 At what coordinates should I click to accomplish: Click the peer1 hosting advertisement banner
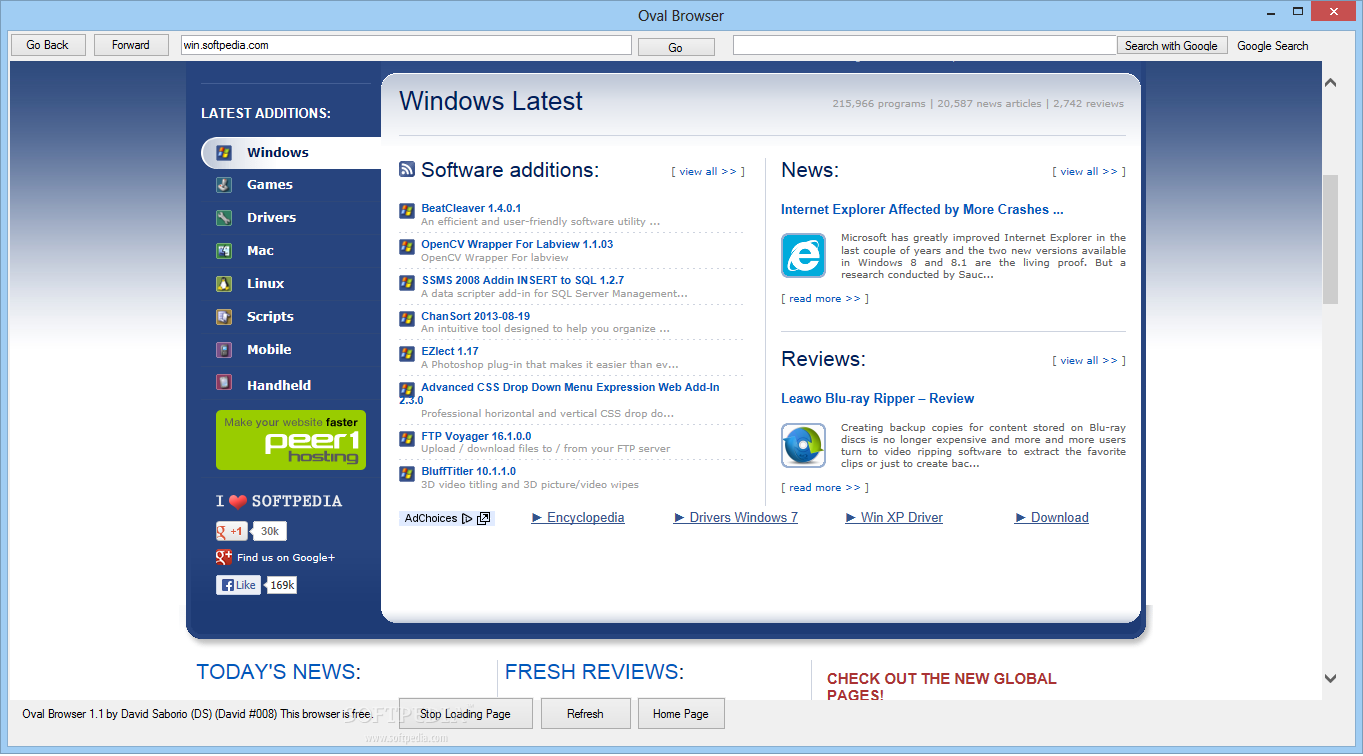click(x=291, y=440)
